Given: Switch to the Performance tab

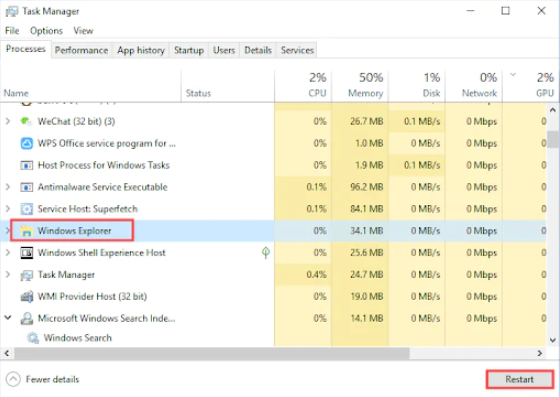Looking at the screenshot, I should click(x=81, y=50).
